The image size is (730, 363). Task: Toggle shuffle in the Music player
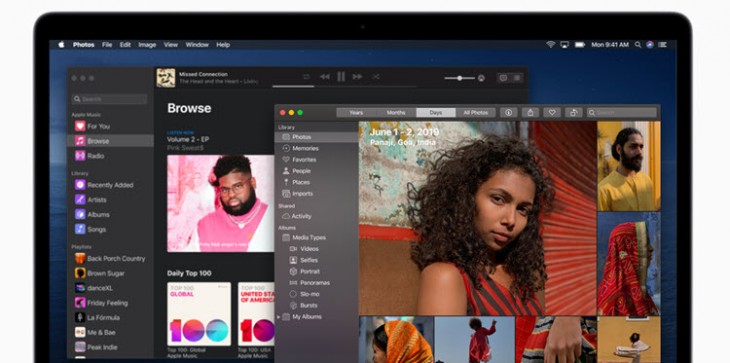[x=376, y=77]
